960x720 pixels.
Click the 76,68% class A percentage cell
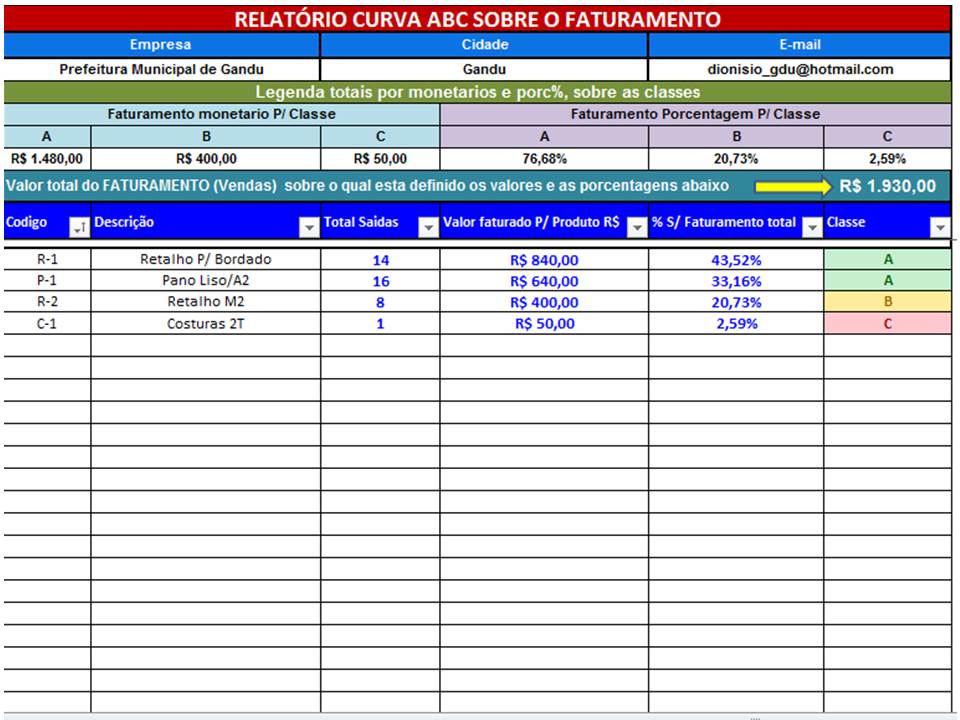tap(543, 158)
